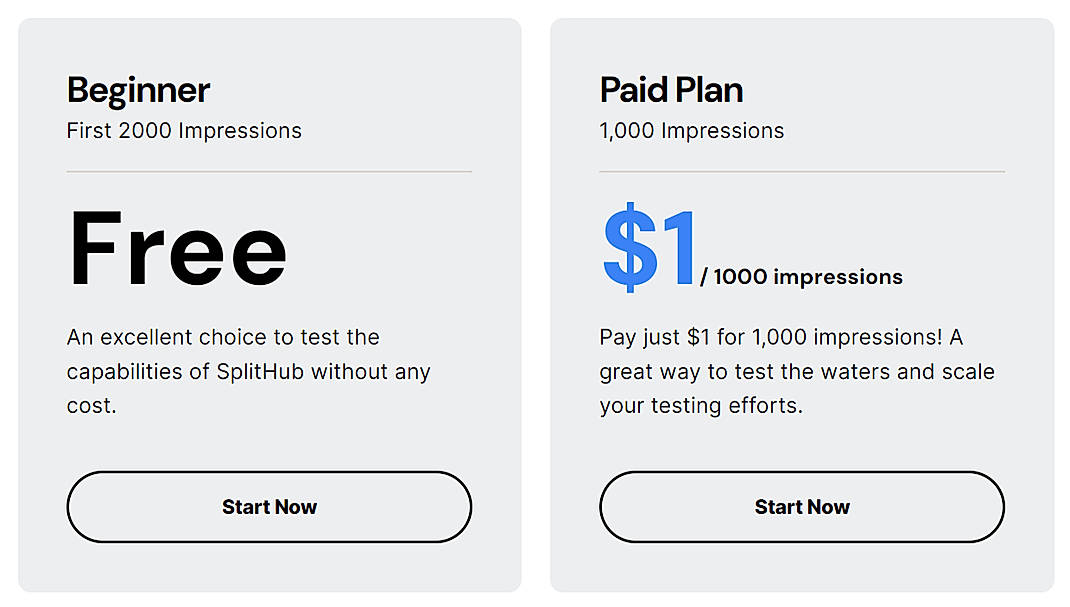1070x607 pixels.
Task: Click the Start Now label text on left button
Action: click(x=268, y=507)
